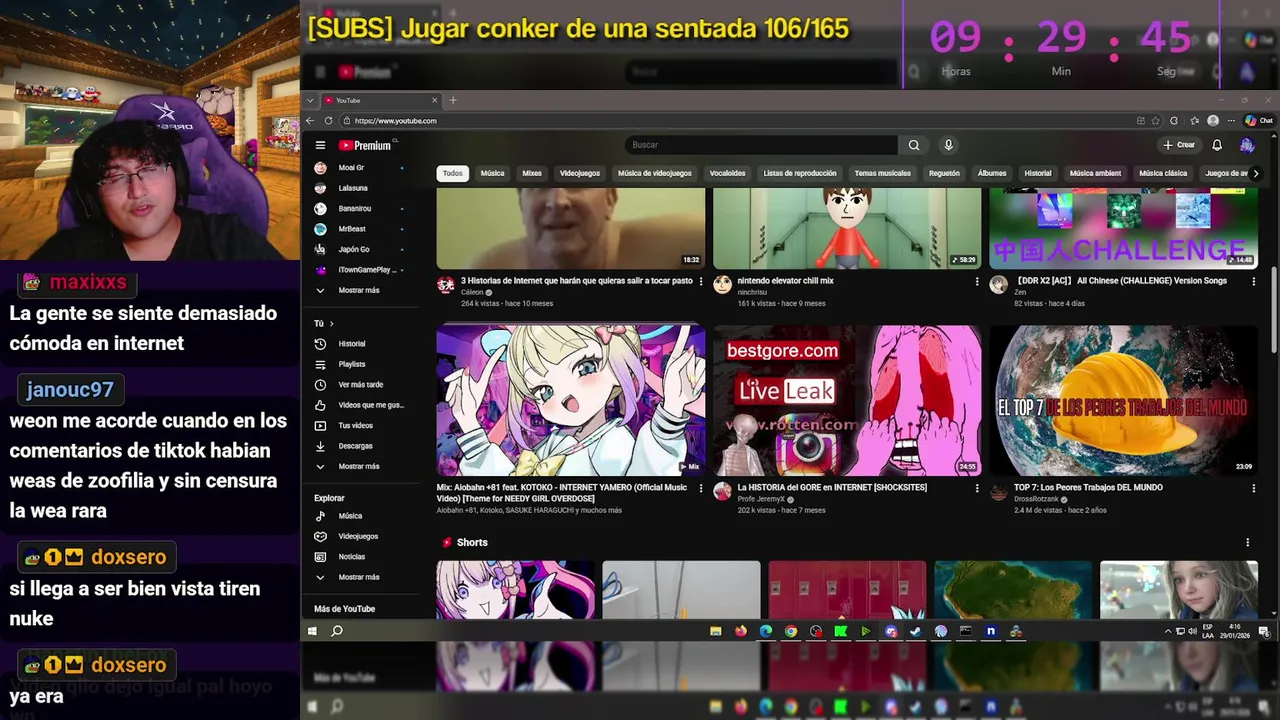
Task: Select the Música filter chip
Action: [493, 173]
